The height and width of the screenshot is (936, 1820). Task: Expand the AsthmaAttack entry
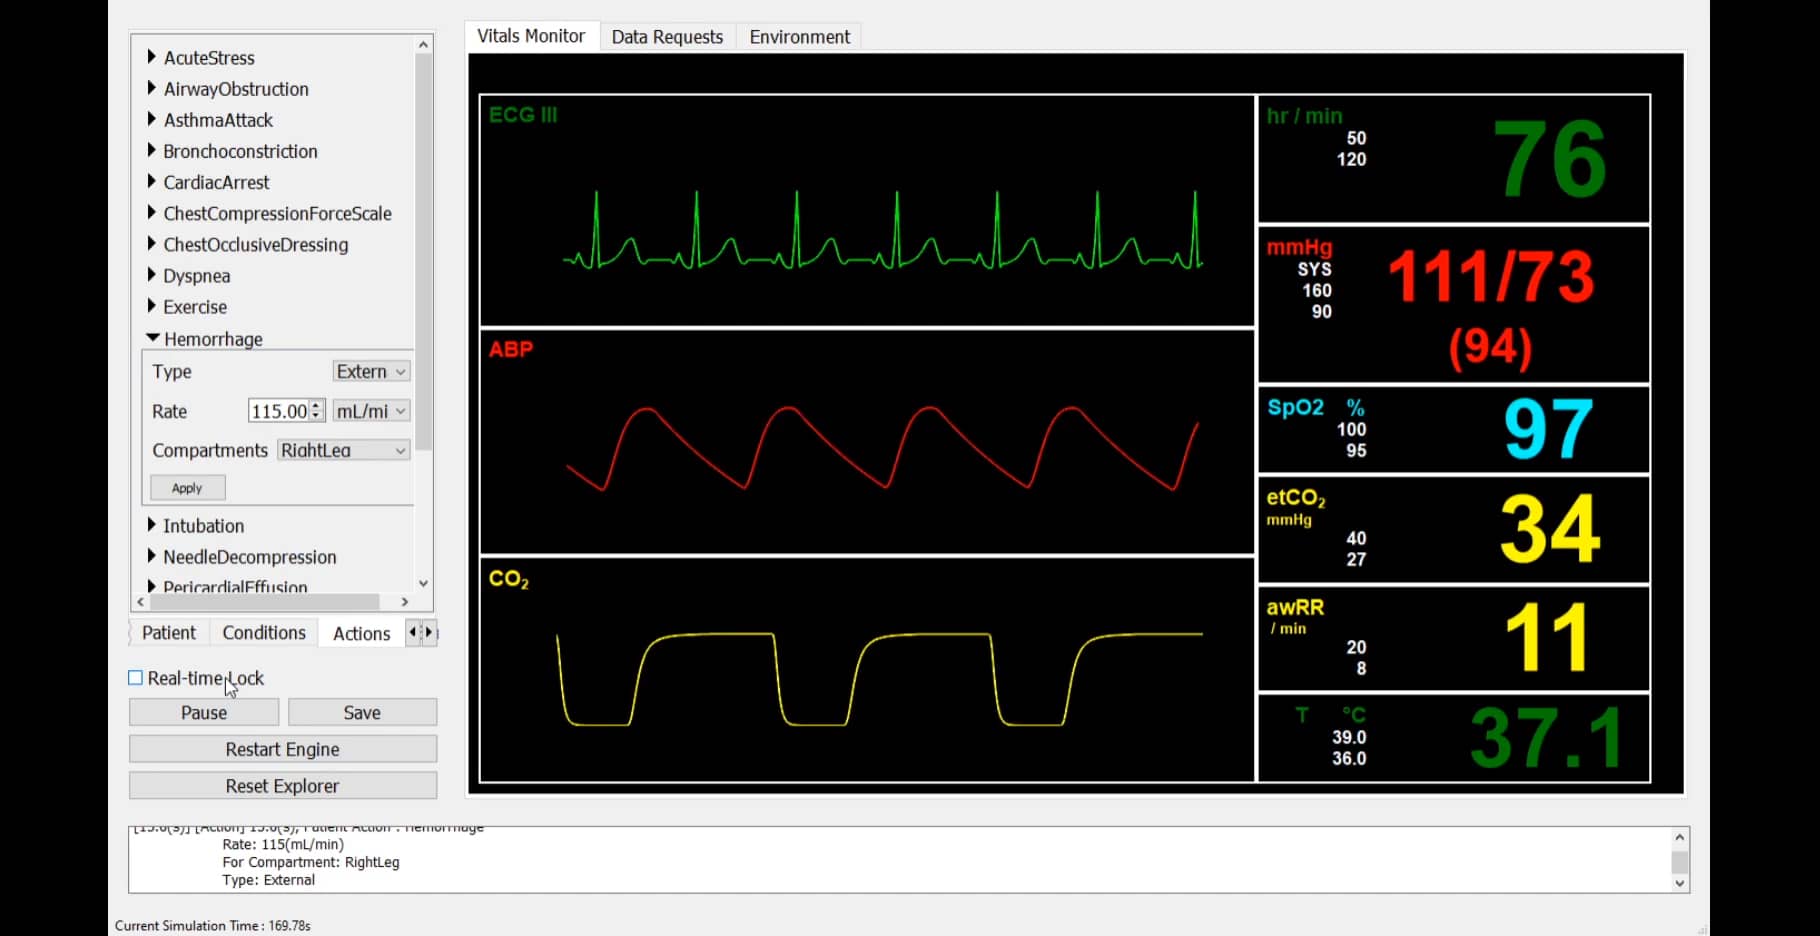point(152,120)
